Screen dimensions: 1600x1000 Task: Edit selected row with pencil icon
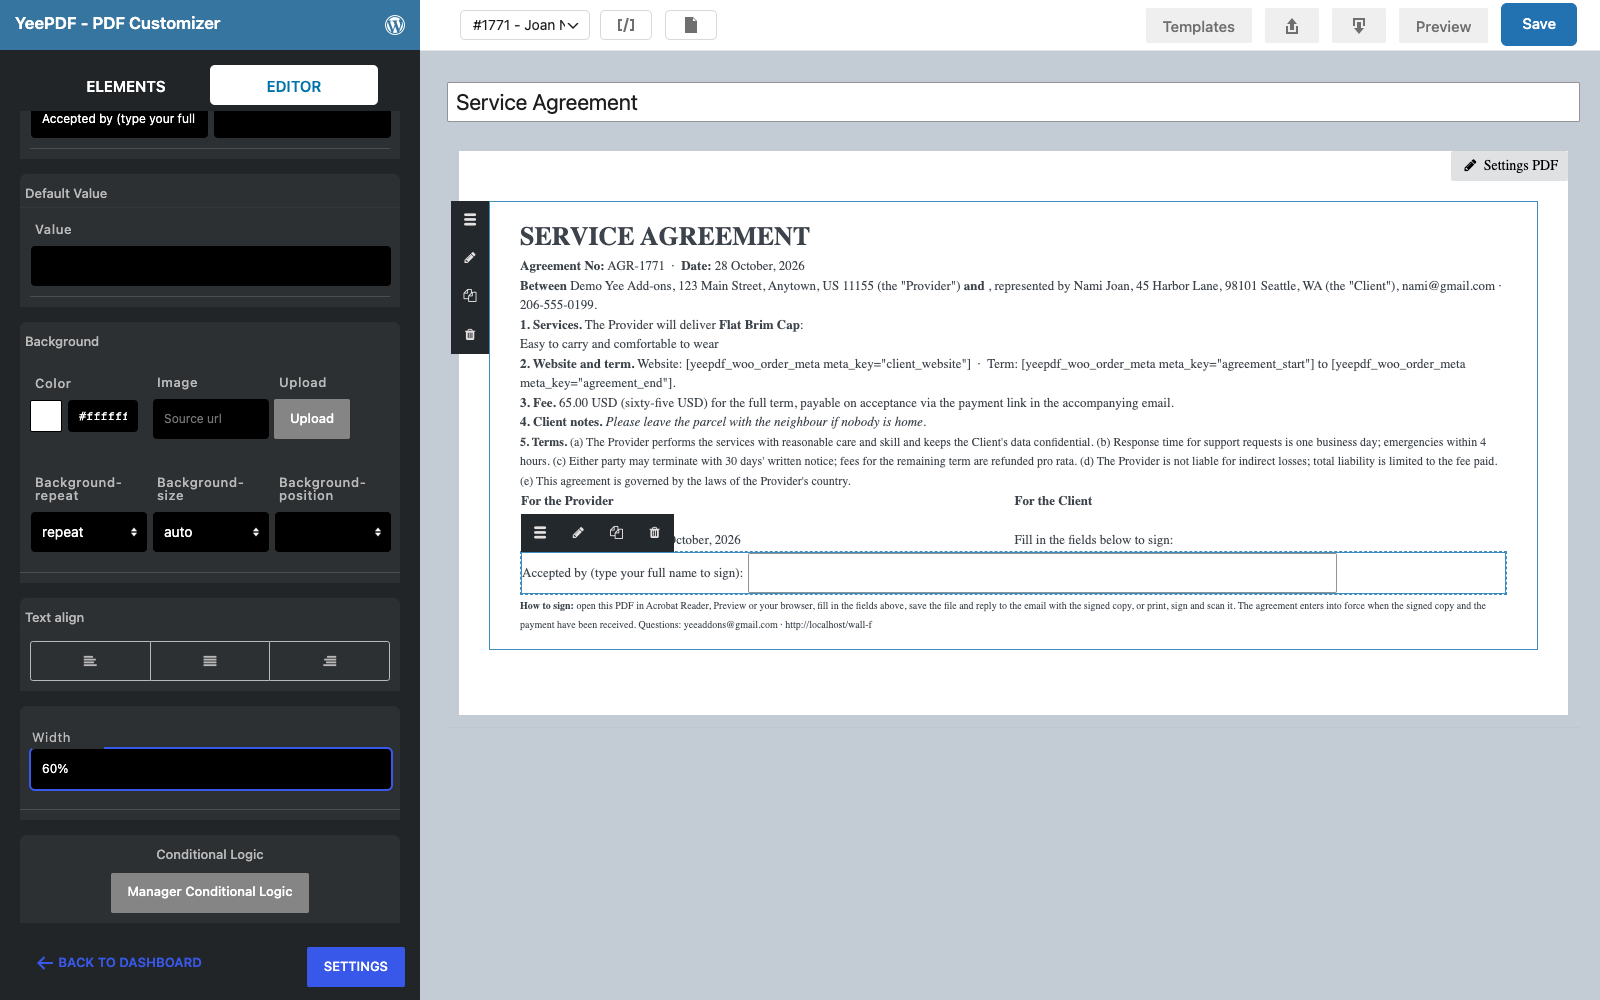pos(578,533)
